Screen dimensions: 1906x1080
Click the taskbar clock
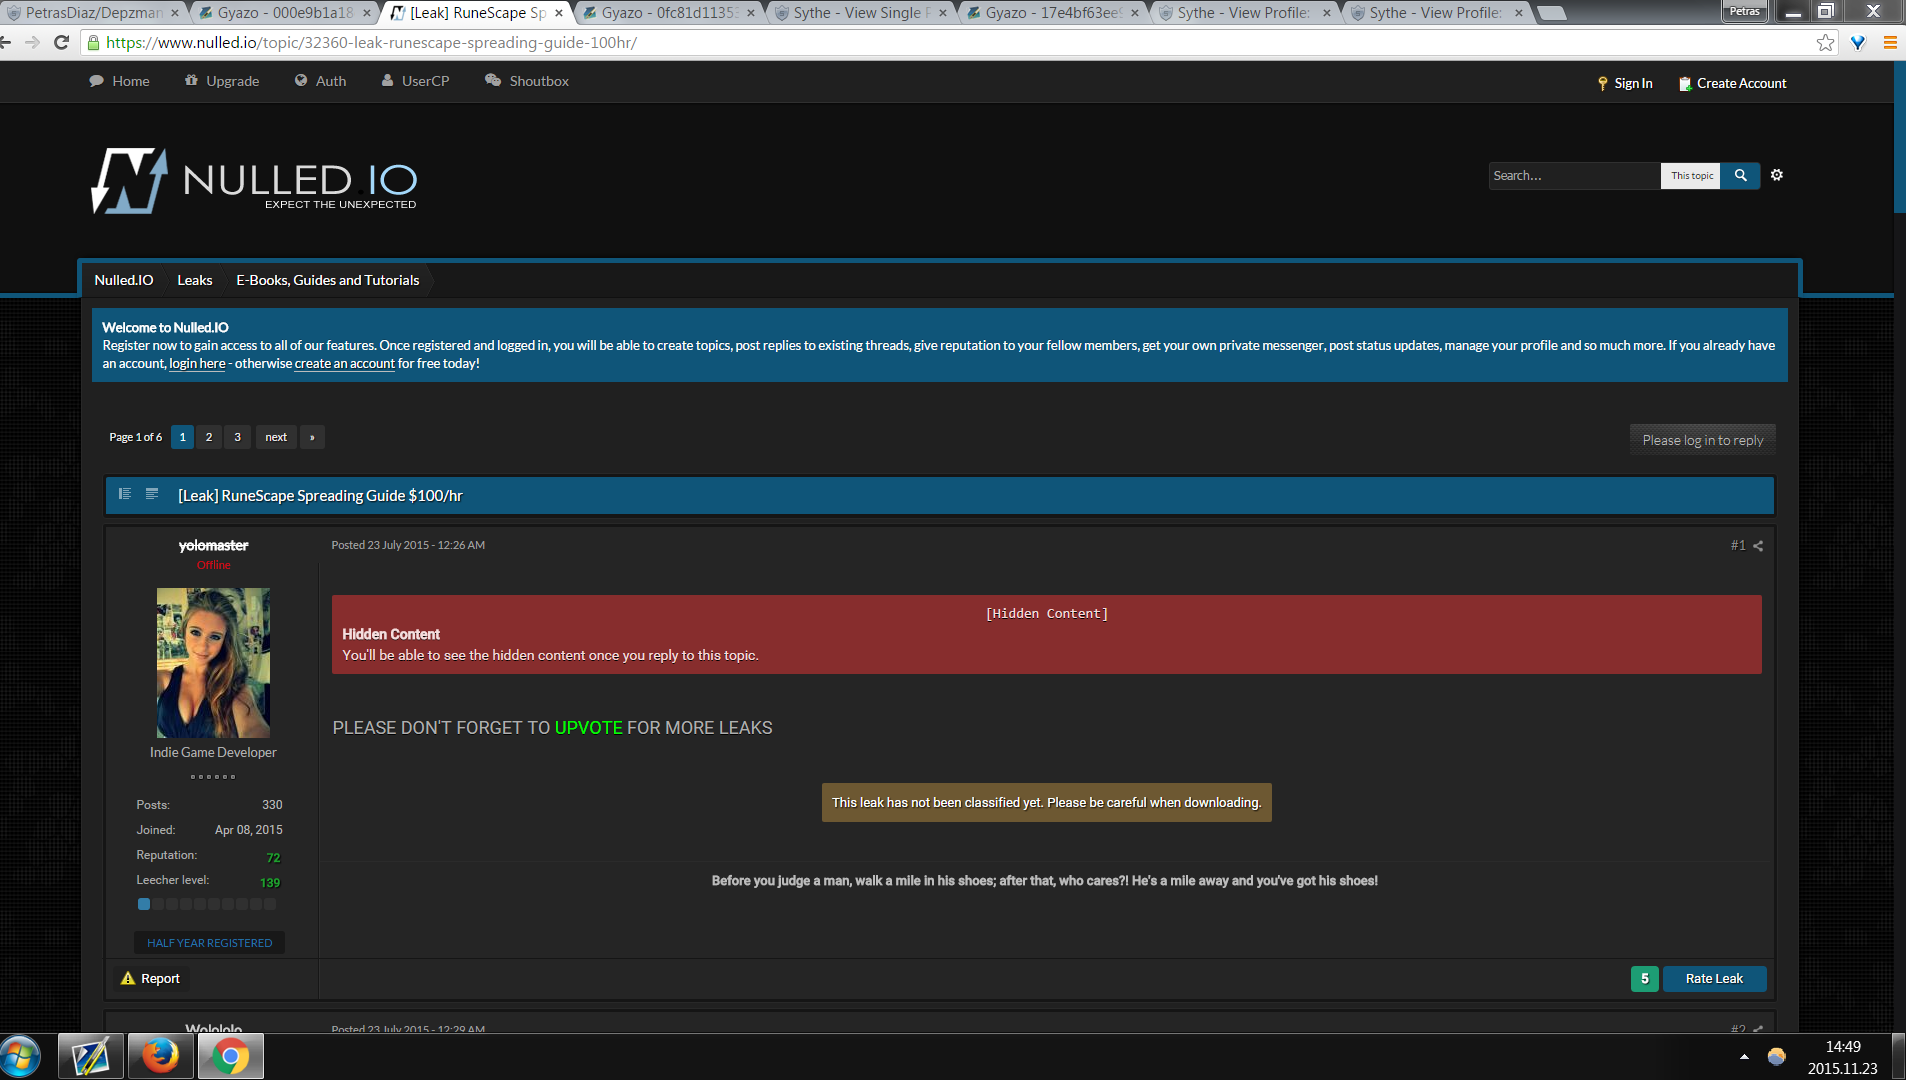point(1843,1057)
